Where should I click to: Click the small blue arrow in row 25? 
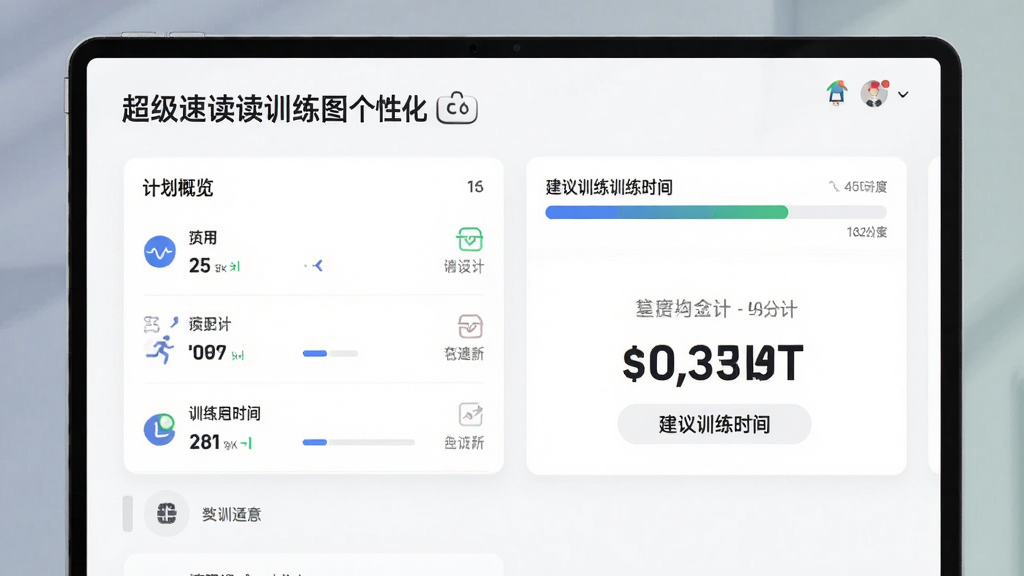(317, 265)
